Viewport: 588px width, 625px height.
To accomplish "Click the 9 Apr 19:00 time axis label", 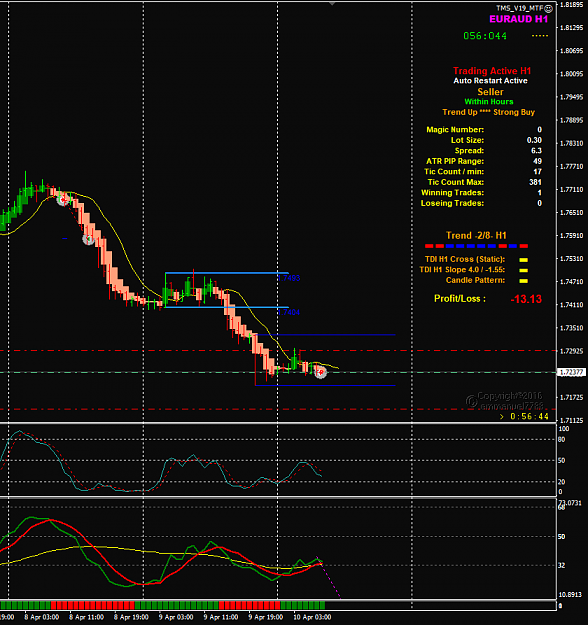I will pos(265,617).
